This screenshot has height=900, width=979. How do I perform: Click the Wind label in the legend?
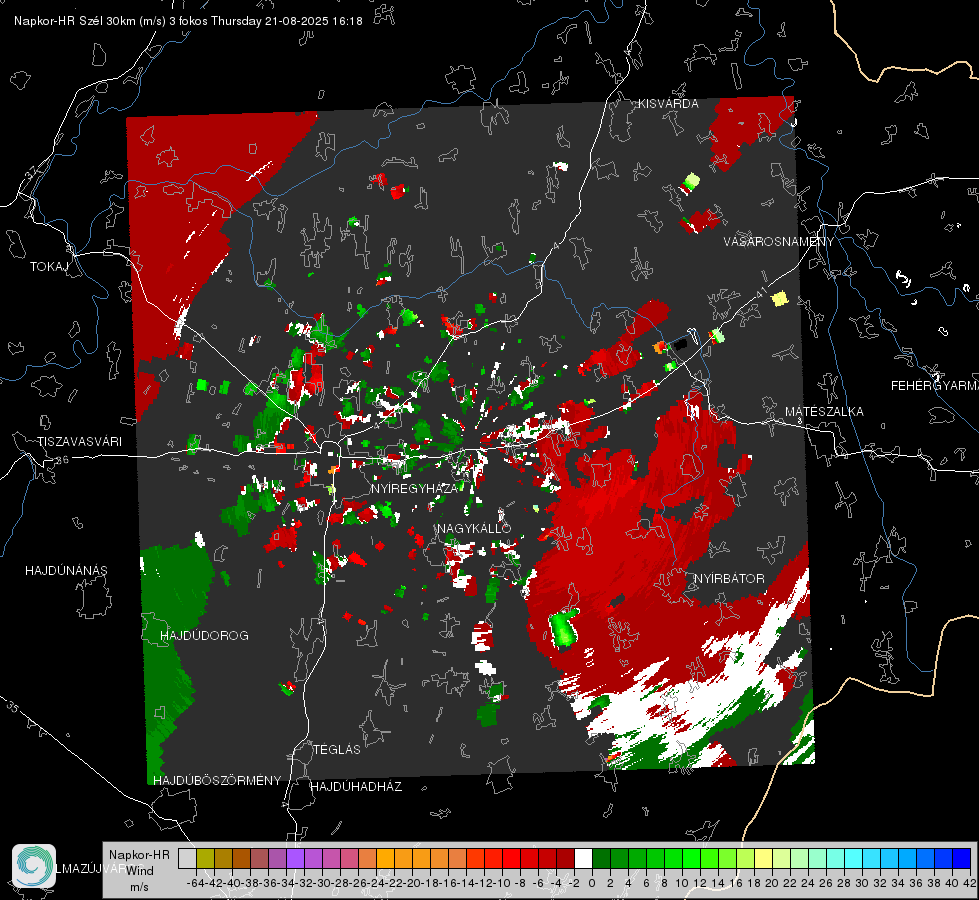(140, 871)
